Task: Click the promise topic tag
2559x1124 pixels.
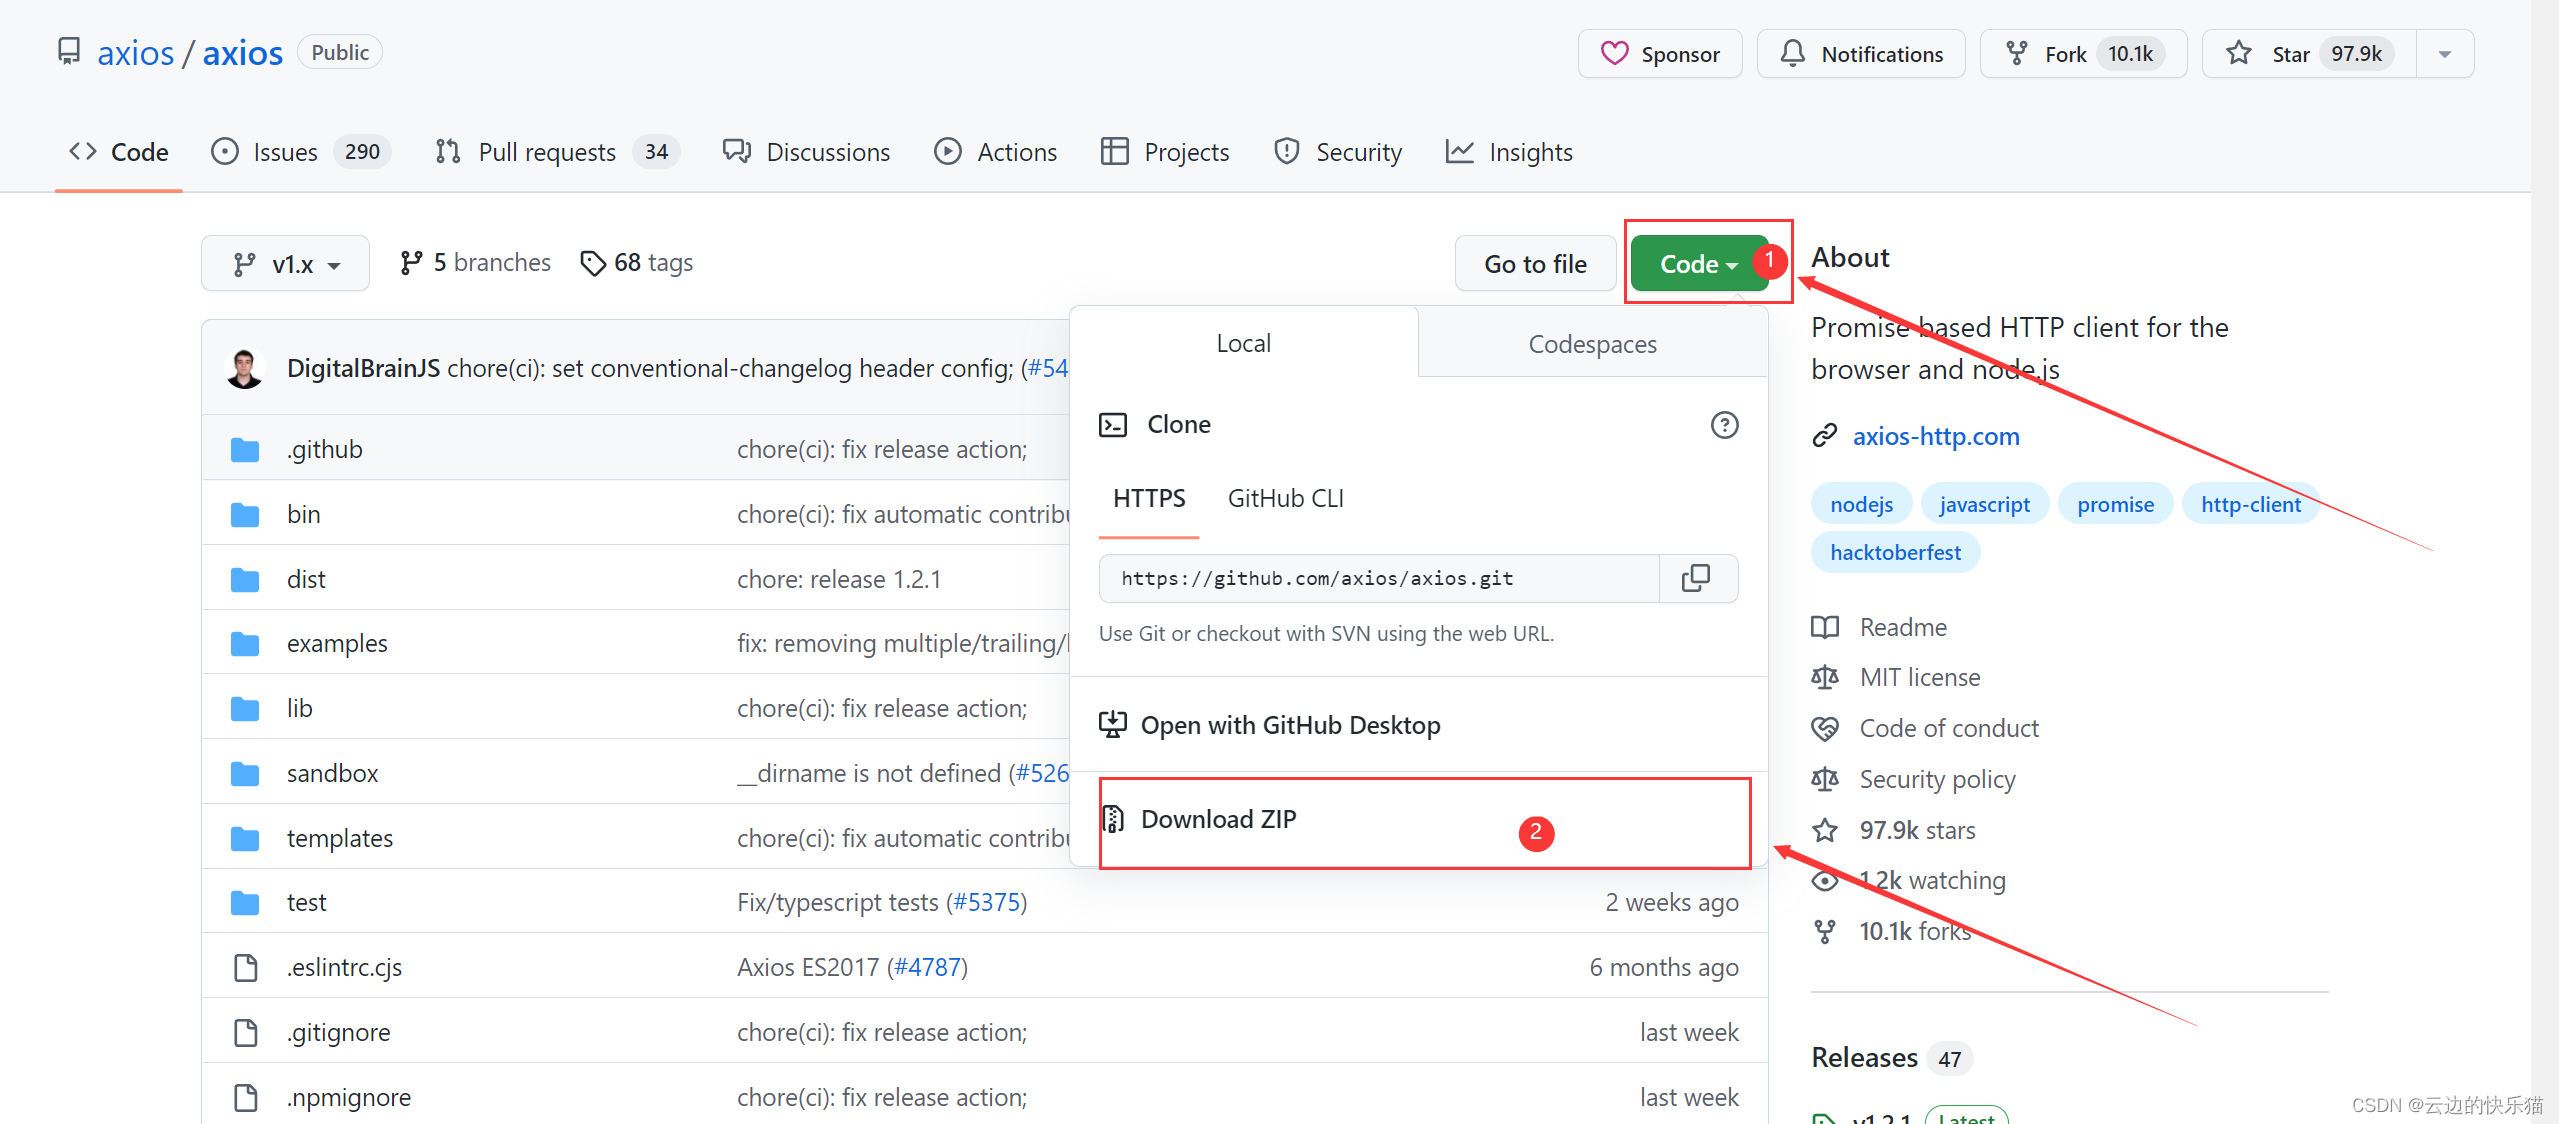Action: (2115, 504)
